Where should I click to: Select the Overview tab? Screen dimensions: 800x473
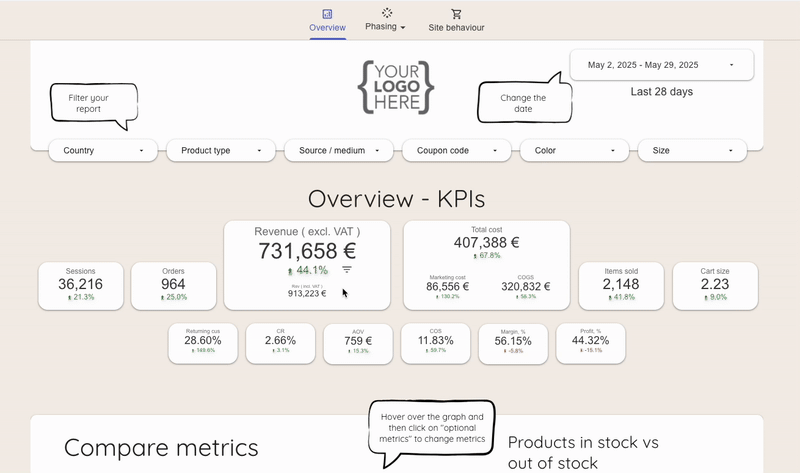tap(327, 27)
